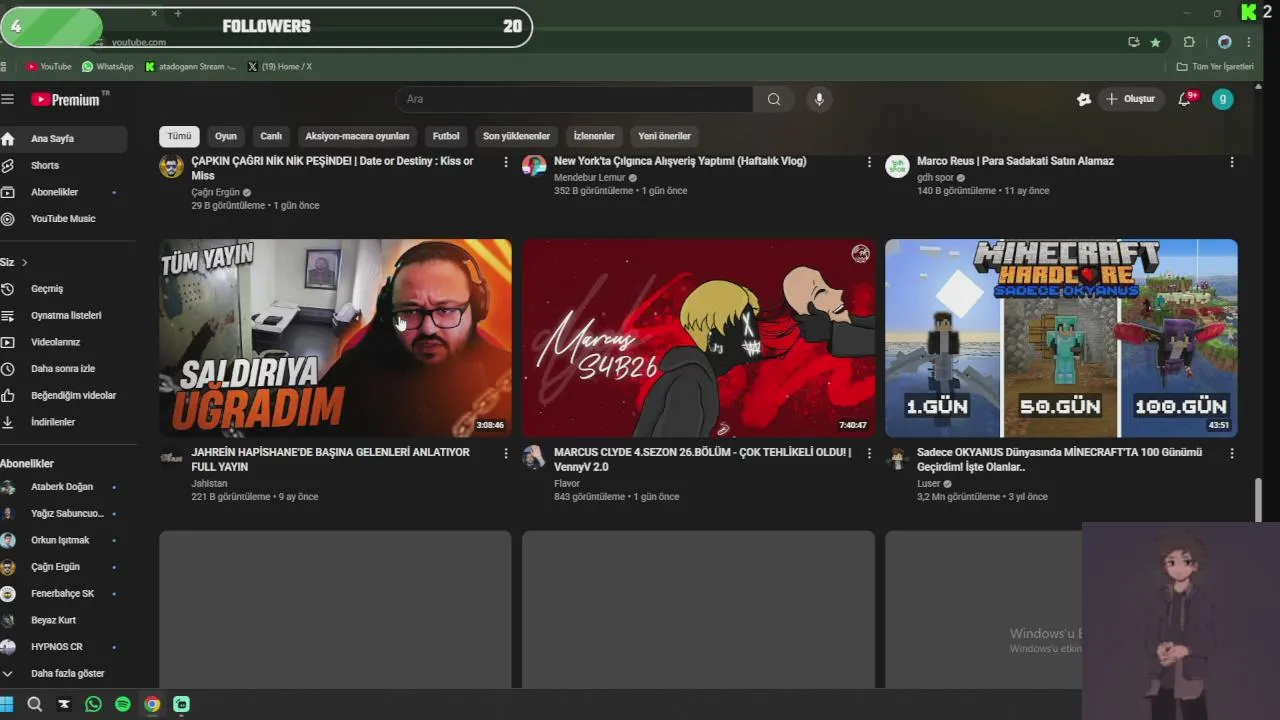Screen dimensions: 1280x720
Task: Open İndirilenler downloads
Action: tap(63, 422)
